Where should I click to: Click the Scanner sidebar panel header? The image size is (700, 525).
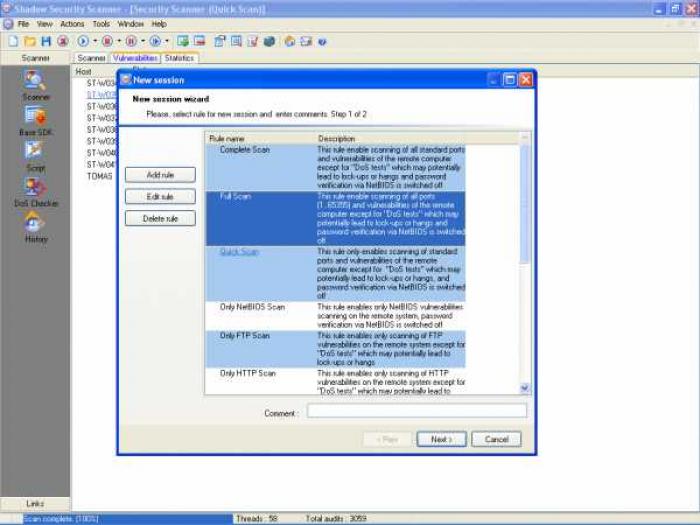[35, 58]
